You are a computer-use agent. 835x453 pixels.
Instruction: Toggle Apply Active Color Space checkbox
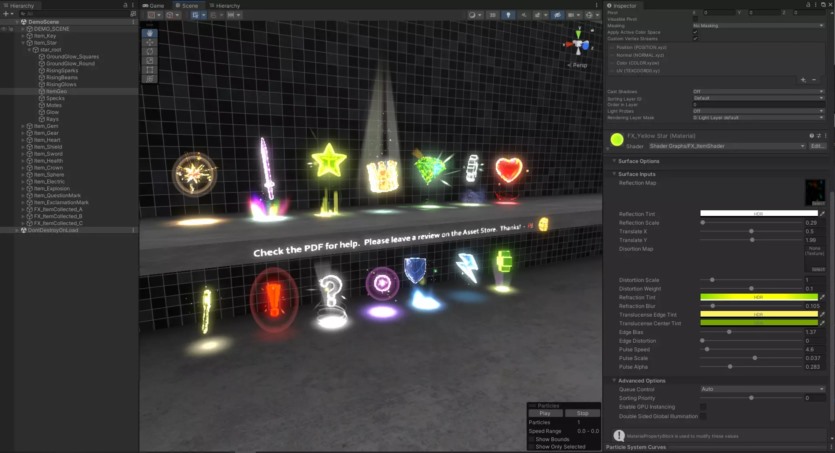(x=695, y=32)
